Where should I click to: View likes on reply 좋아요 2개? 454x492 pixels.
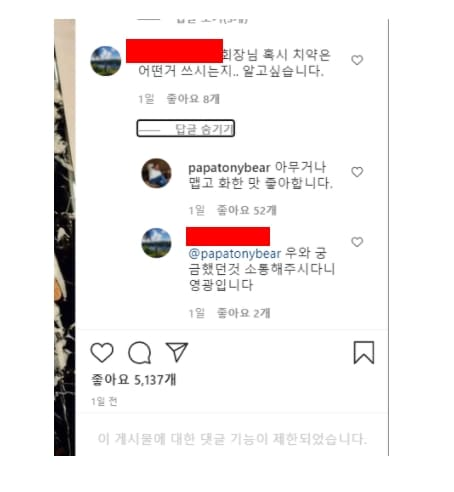[x=244, y=313]
